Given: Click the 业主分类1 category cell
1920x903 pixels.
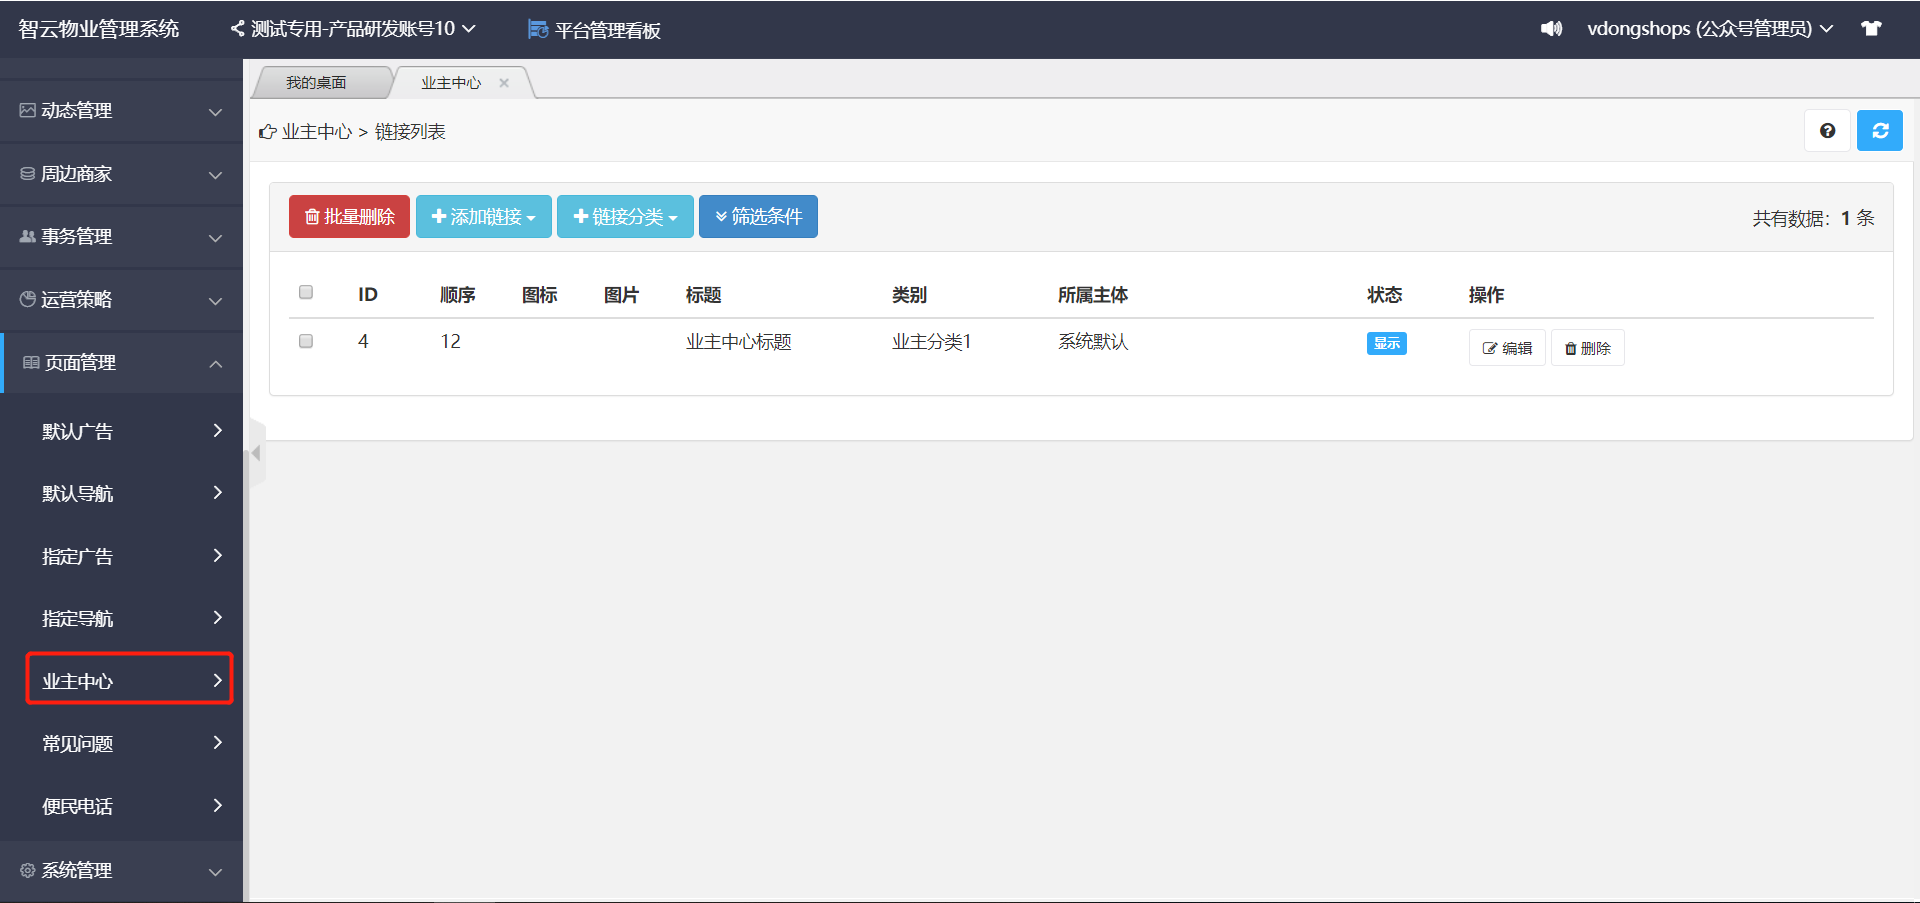Looking at the screenshot, I should (931, 342).
